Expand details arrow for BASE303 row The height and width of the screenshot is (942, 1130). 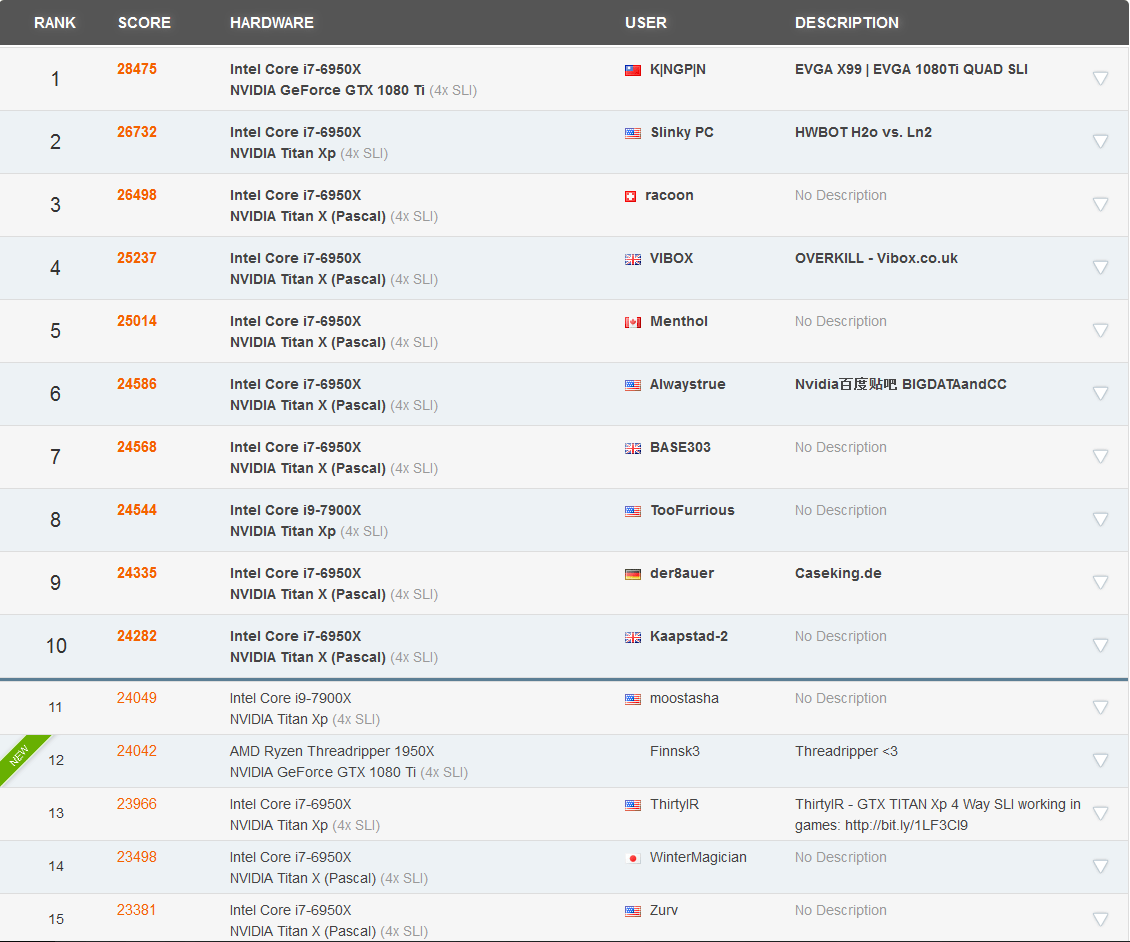[1100, 456]
